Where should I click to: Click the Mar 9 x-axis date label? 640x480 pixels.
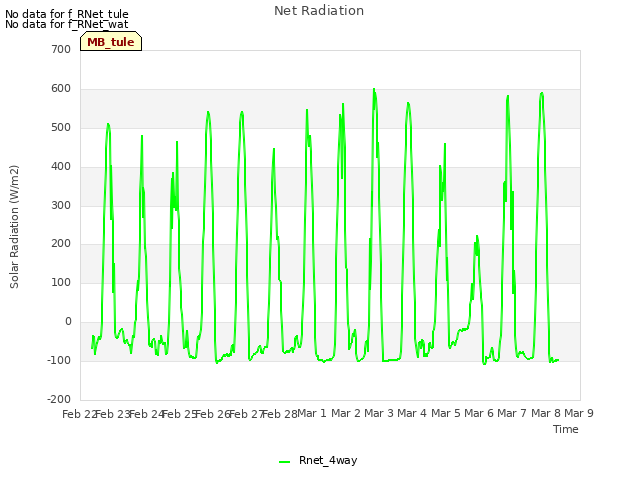pos(579,413)
